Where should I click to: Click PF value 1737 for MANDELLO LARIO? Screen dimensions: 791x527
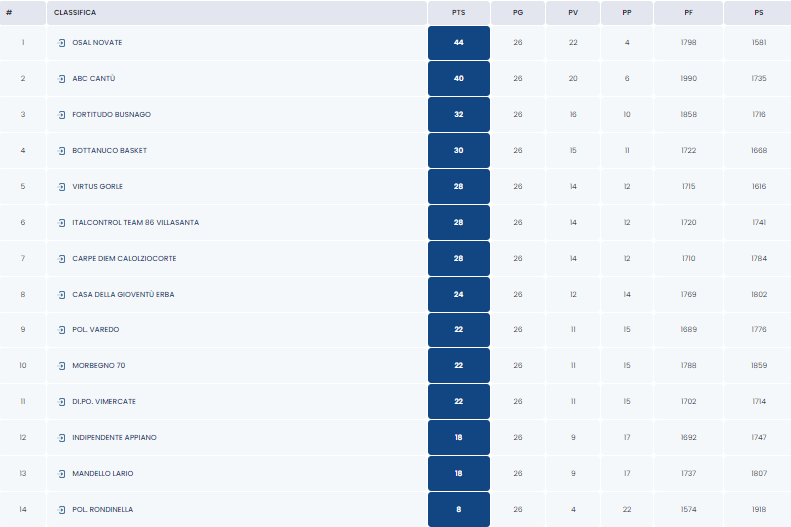pos(689,473)
